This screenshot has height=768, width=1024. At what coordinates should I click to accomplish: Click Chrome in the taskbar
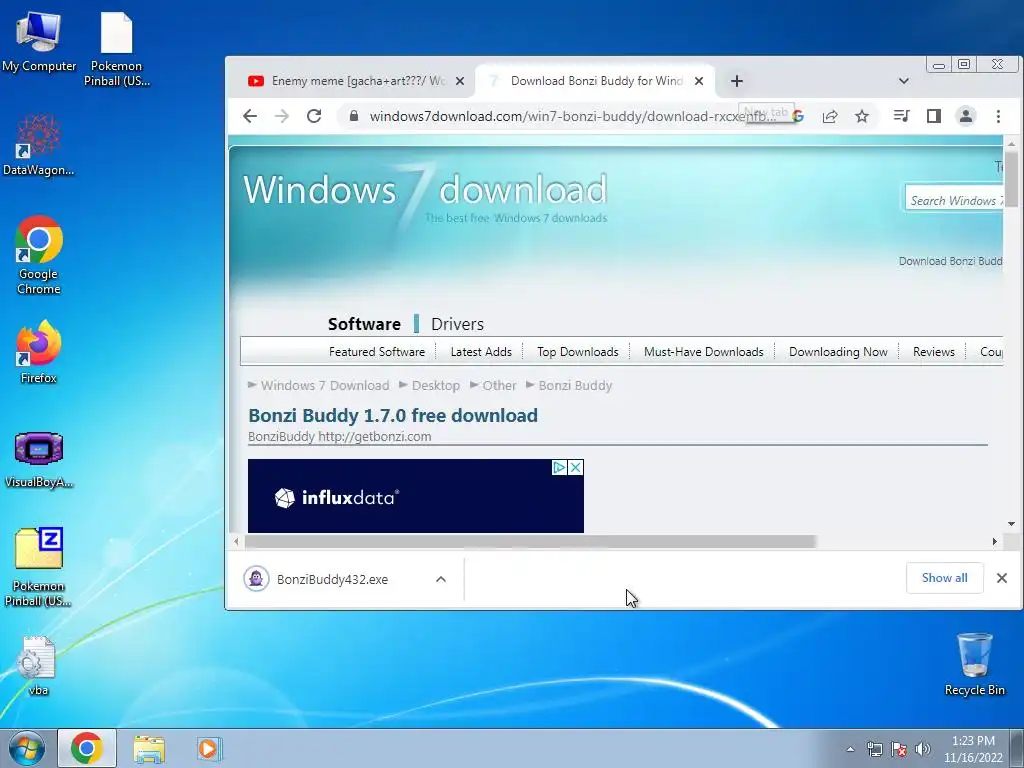pyautogui.click(x=87, y=748)
